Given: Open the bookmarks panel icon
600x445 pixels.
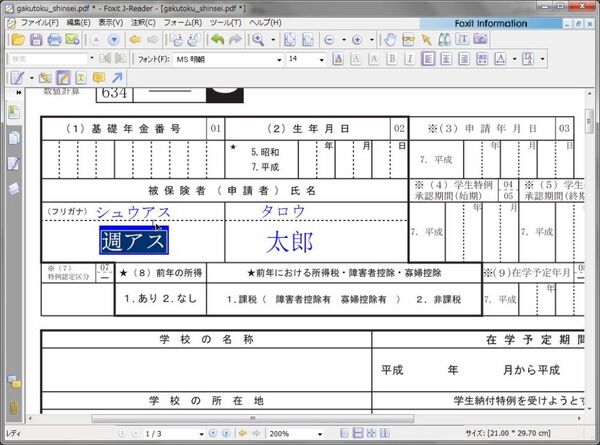Looking at the screenshot, I should [14, 112].
